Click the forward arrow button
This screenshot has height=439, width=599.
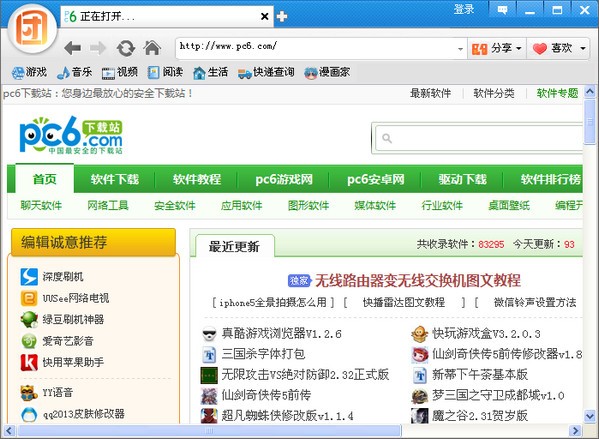98,48
